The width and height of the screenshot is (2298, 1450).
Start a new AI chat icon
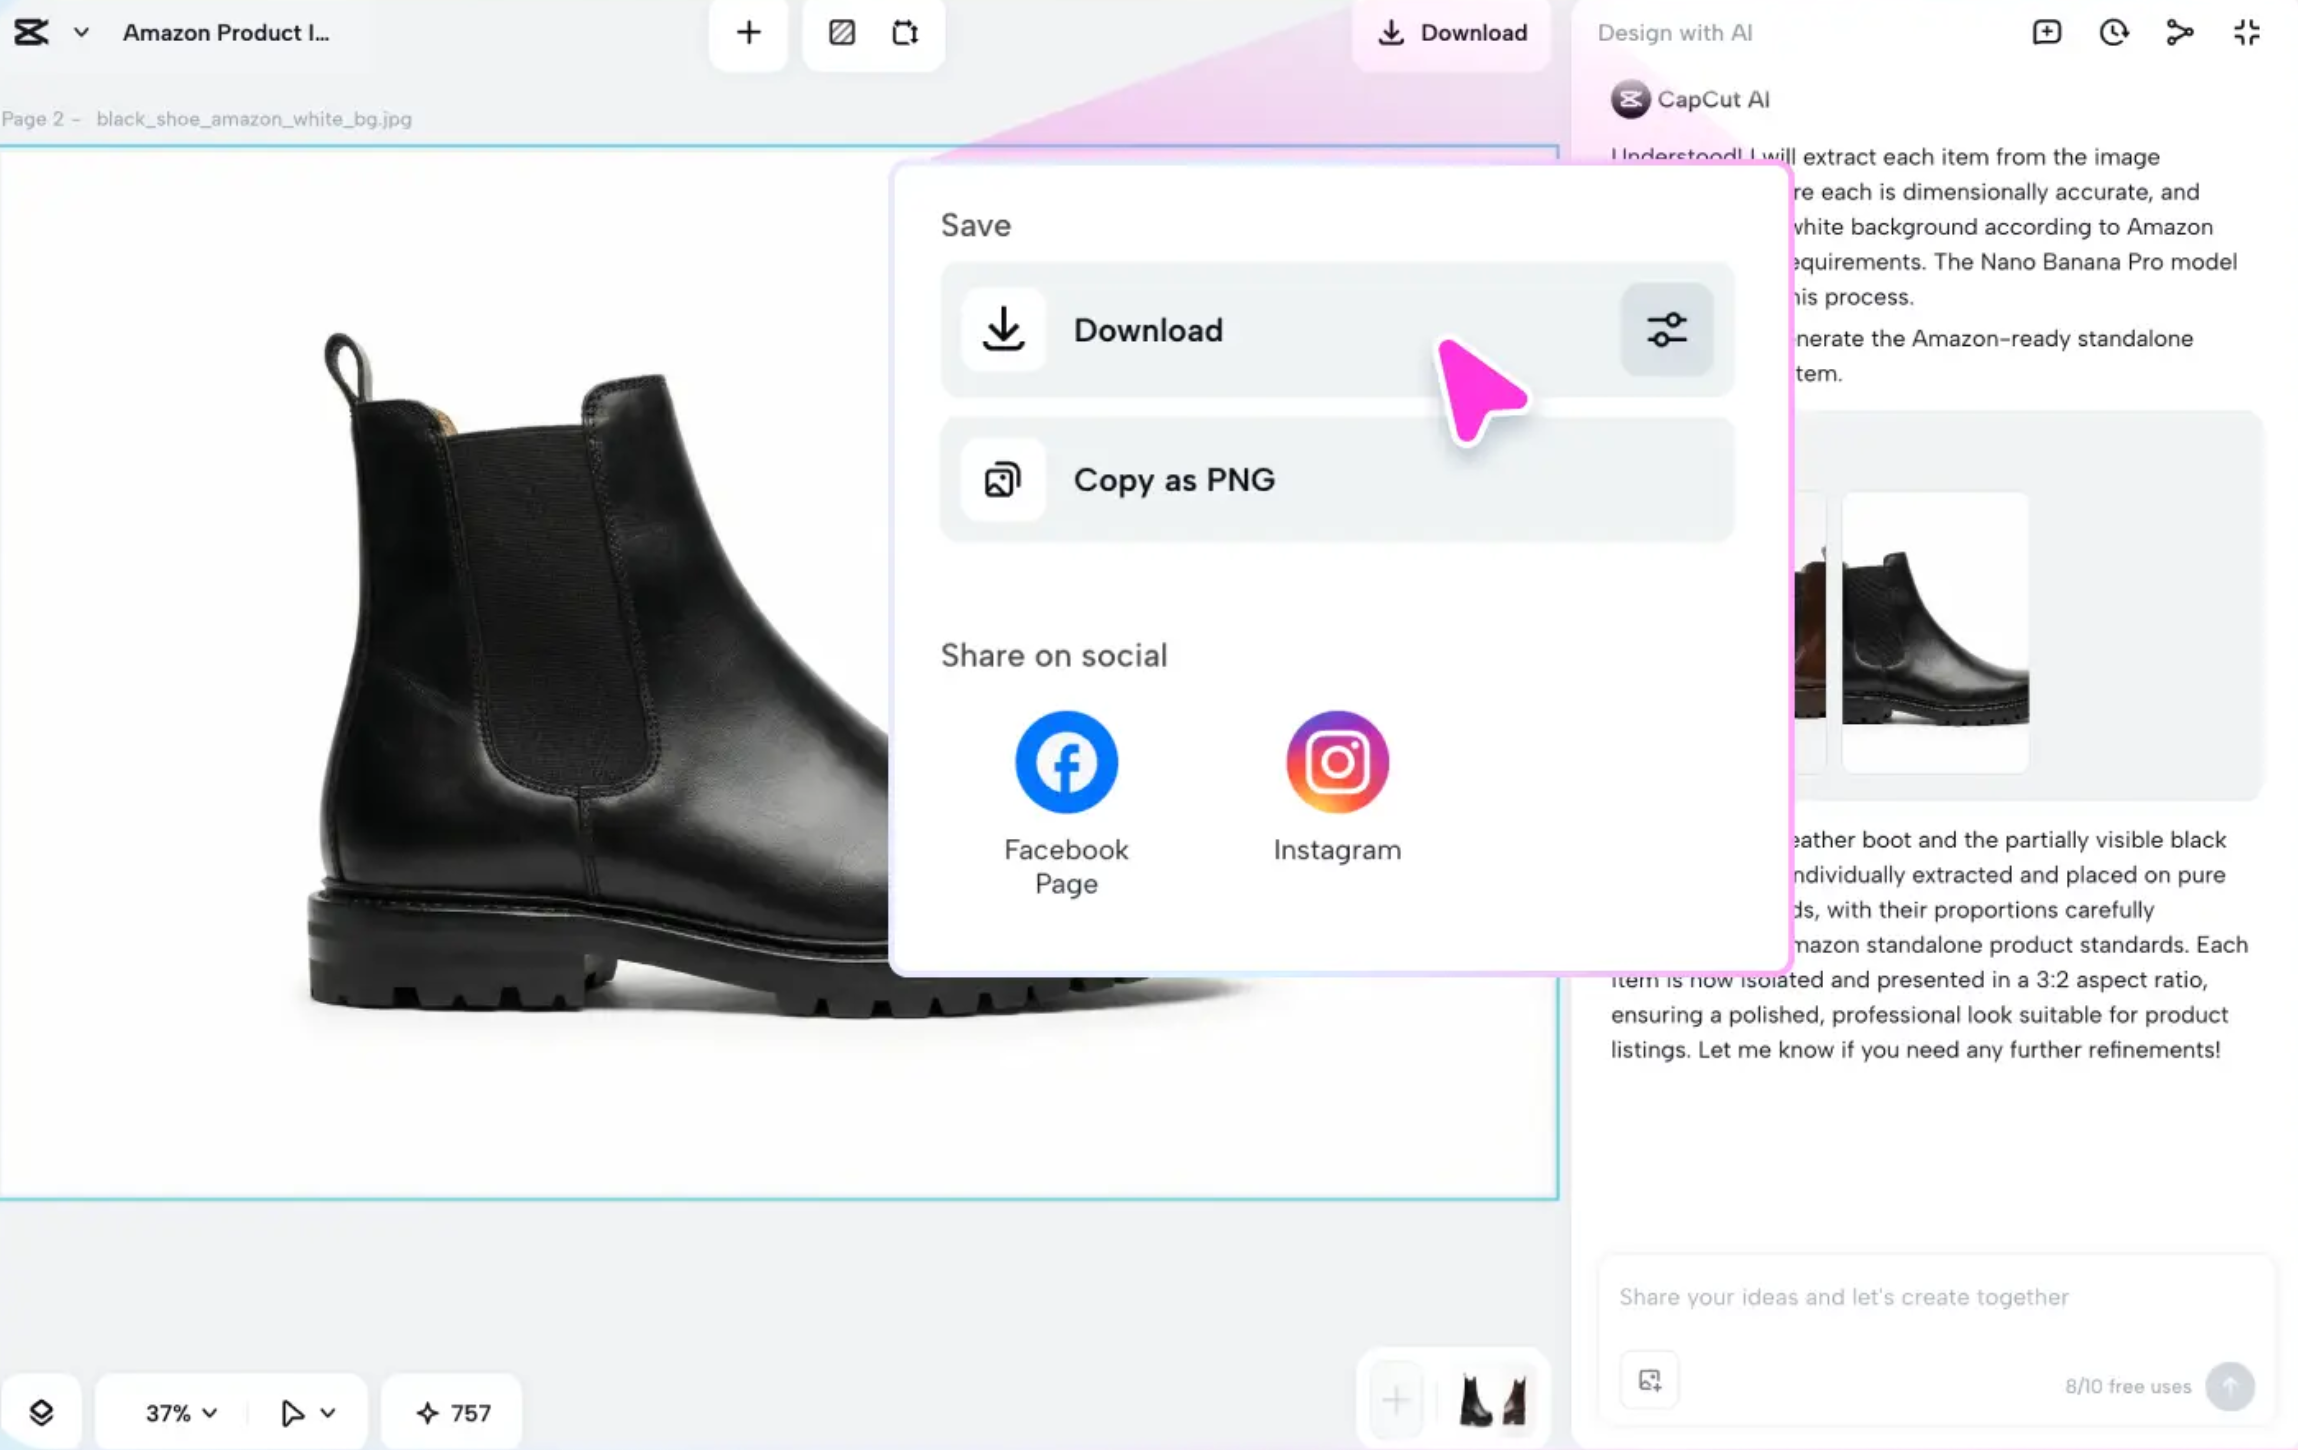click(2046, 32)
